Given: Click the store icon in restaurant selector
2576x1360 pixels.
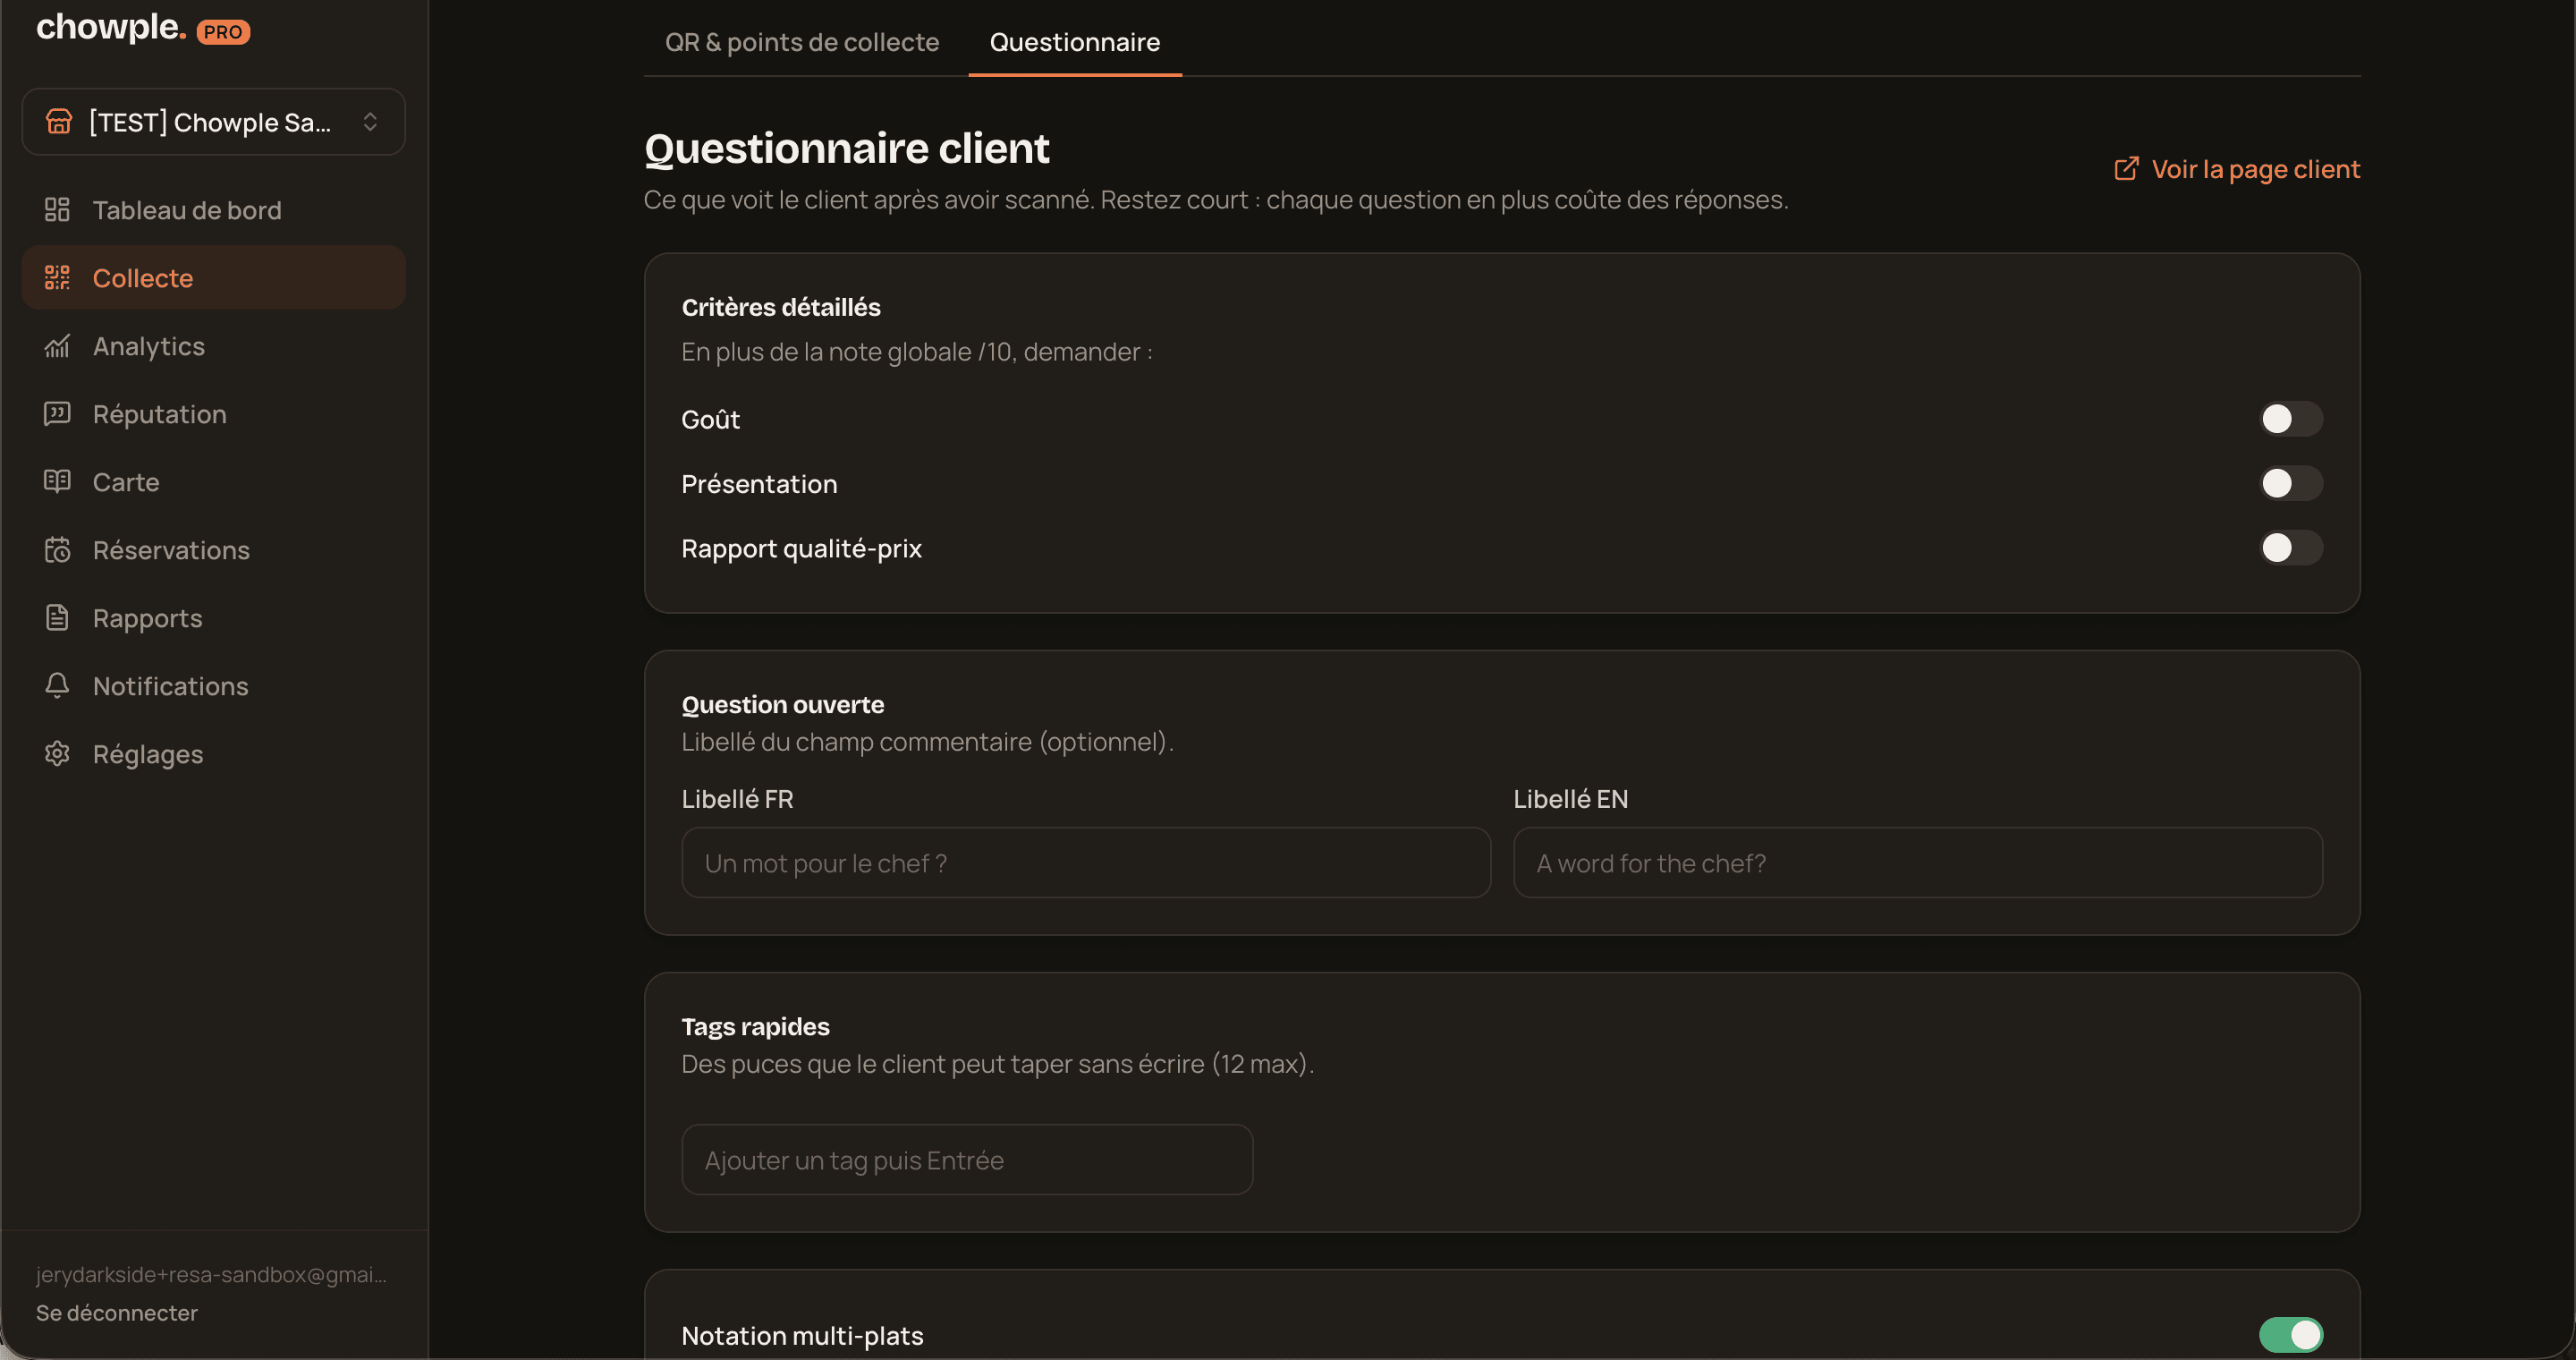Looking at the screenshot, I should pos(59,122).
